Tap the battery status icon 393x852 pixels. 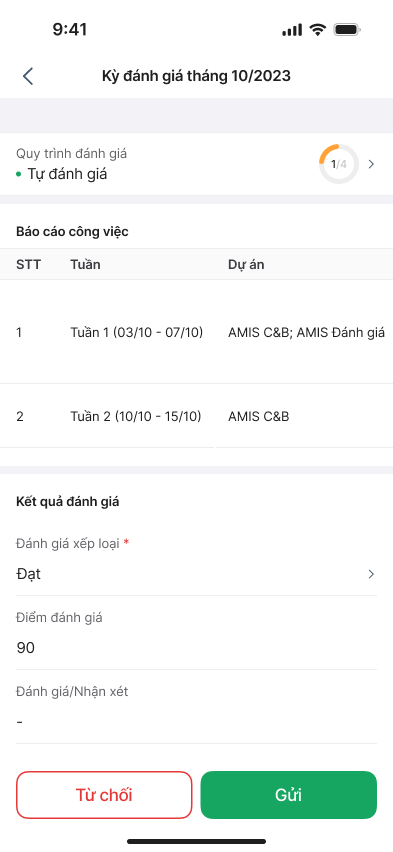348,29
